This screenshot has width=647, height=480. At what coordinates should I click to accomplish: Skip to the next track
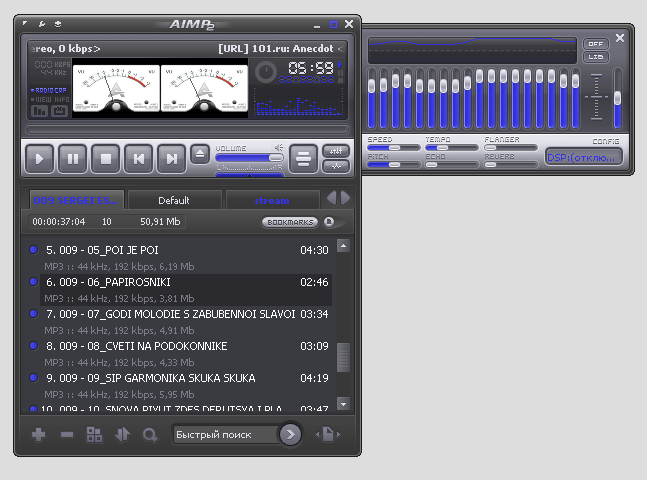(171, 157)
